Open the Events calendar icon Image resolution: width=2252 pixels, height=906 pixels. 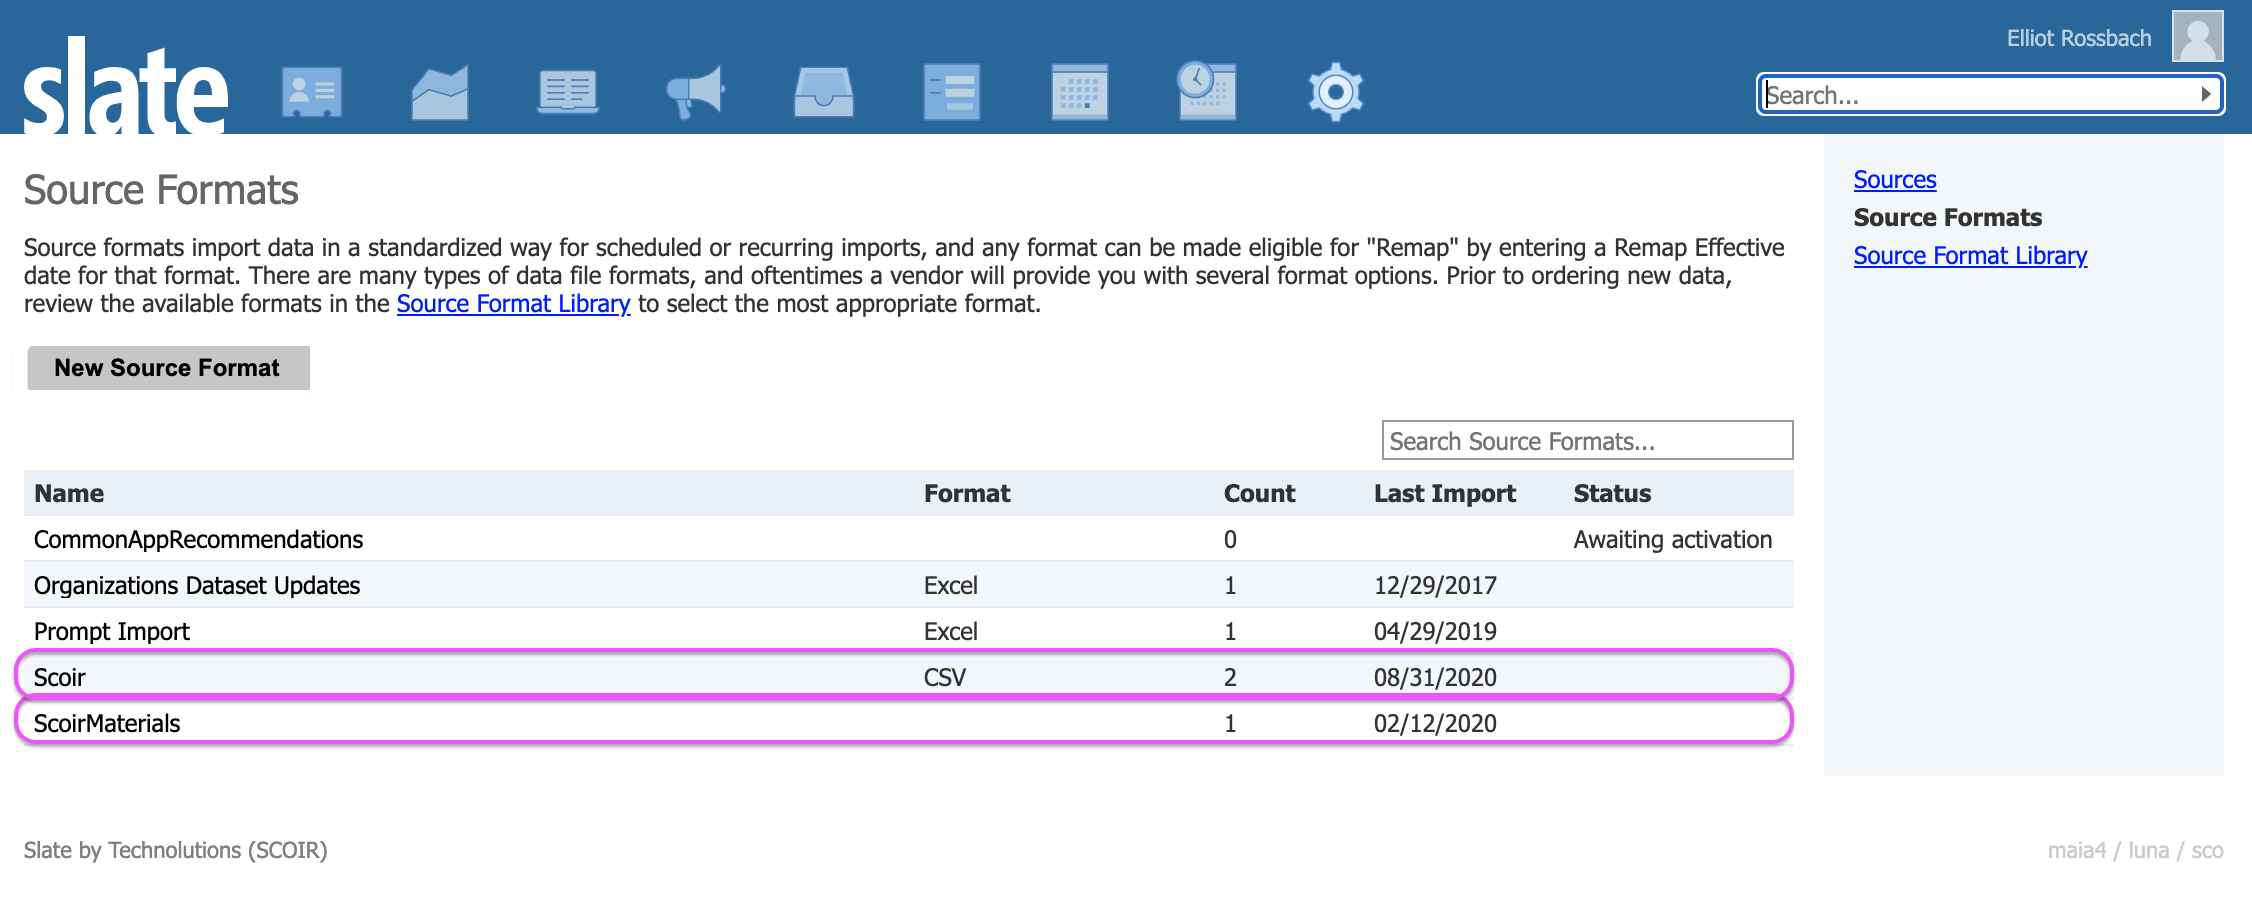pyautogui.click(x=1080, y=92)
